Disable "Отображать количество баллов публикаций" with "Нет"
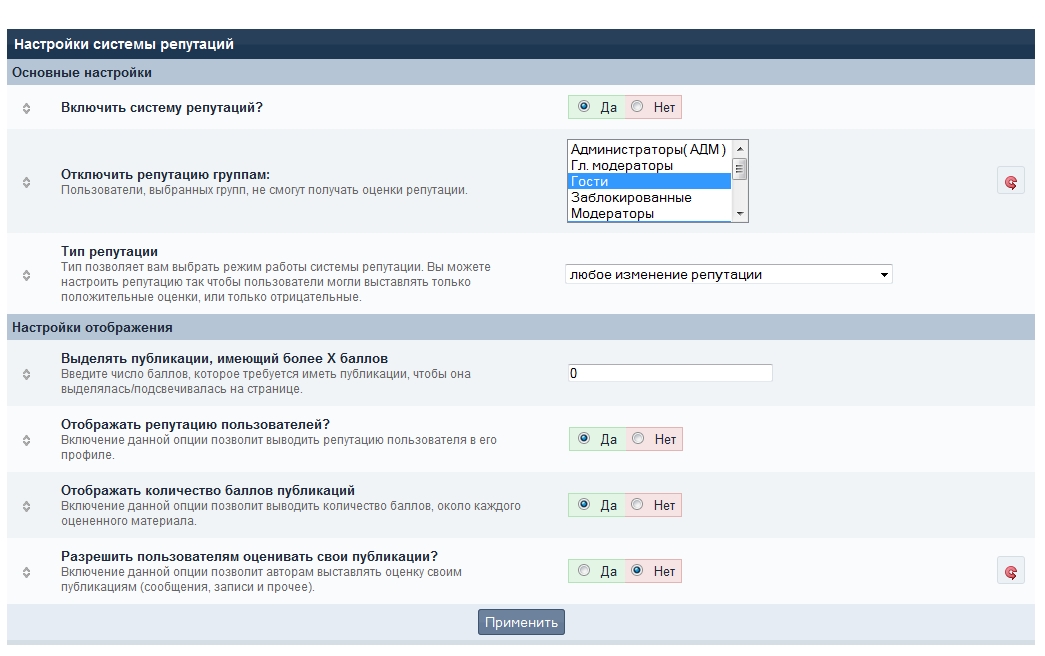The height and width of the screenshot is (656, 1045). point(638,506)
